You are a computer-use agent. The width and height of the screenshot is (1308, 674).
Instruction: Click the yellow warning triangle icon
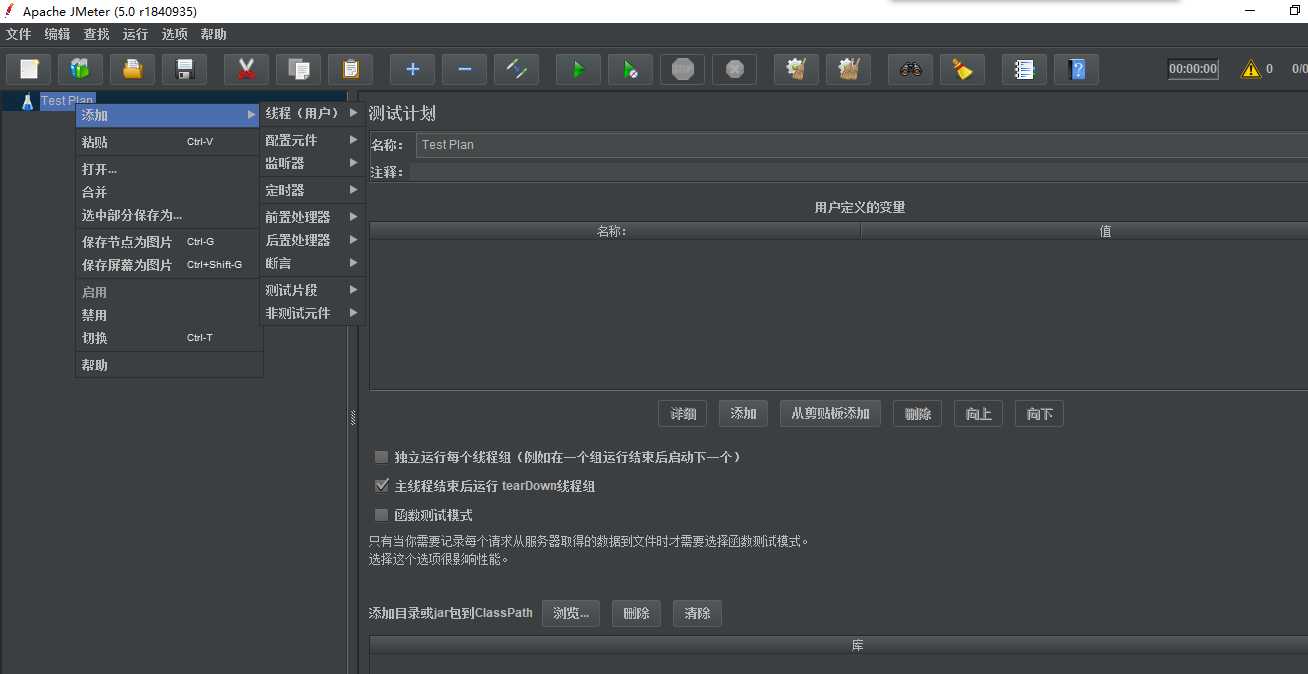pyautogui.click(x=1251, y=69)
